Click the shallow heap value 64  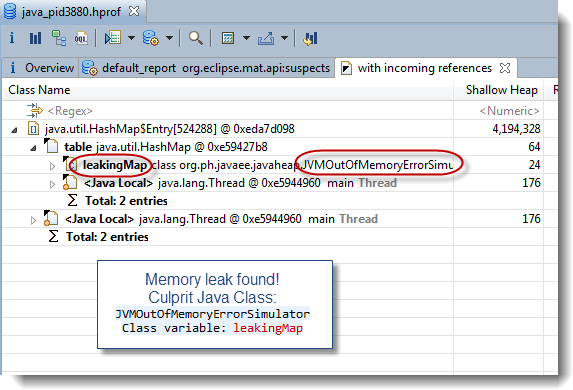[534, 147]
